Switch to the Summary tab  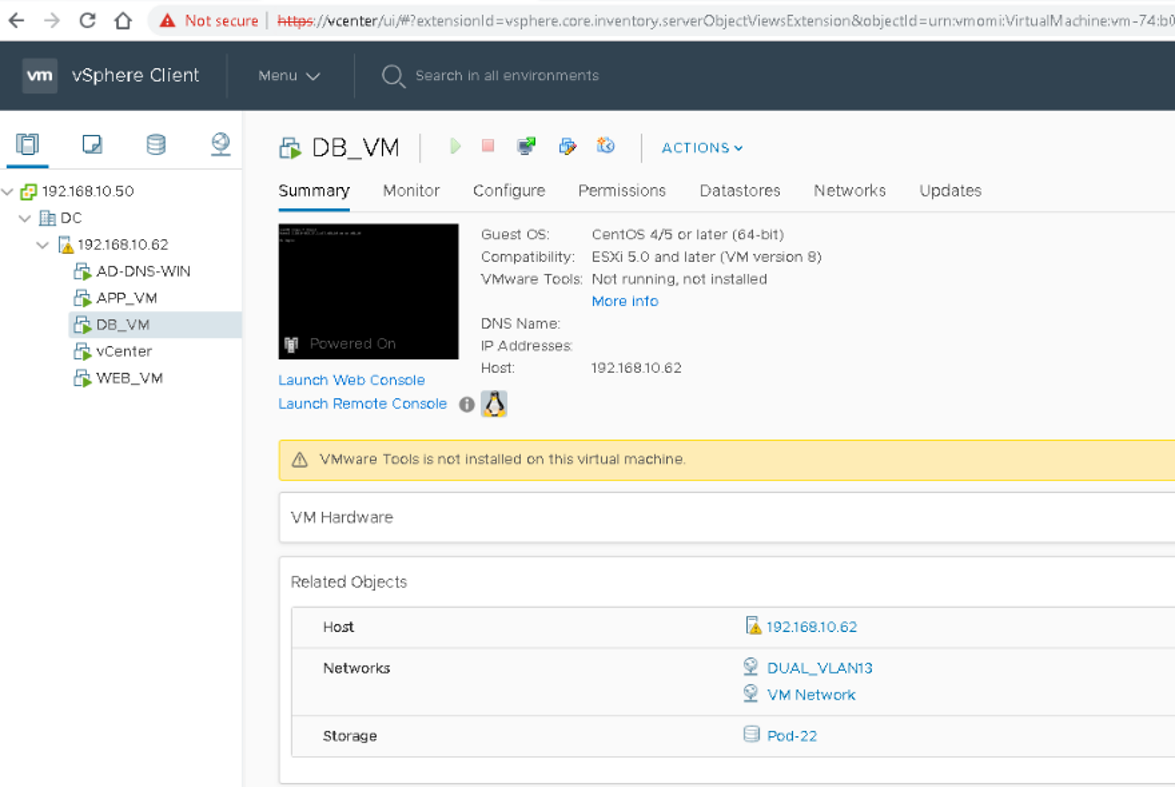pos(314,190)
